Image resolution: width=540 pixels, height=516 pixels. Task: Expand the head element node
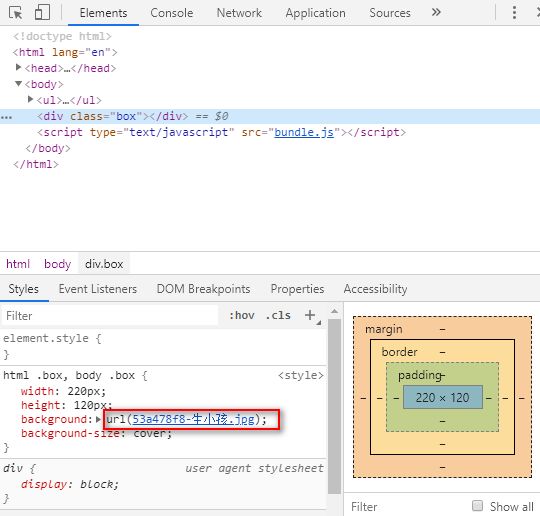coord(19,67)
